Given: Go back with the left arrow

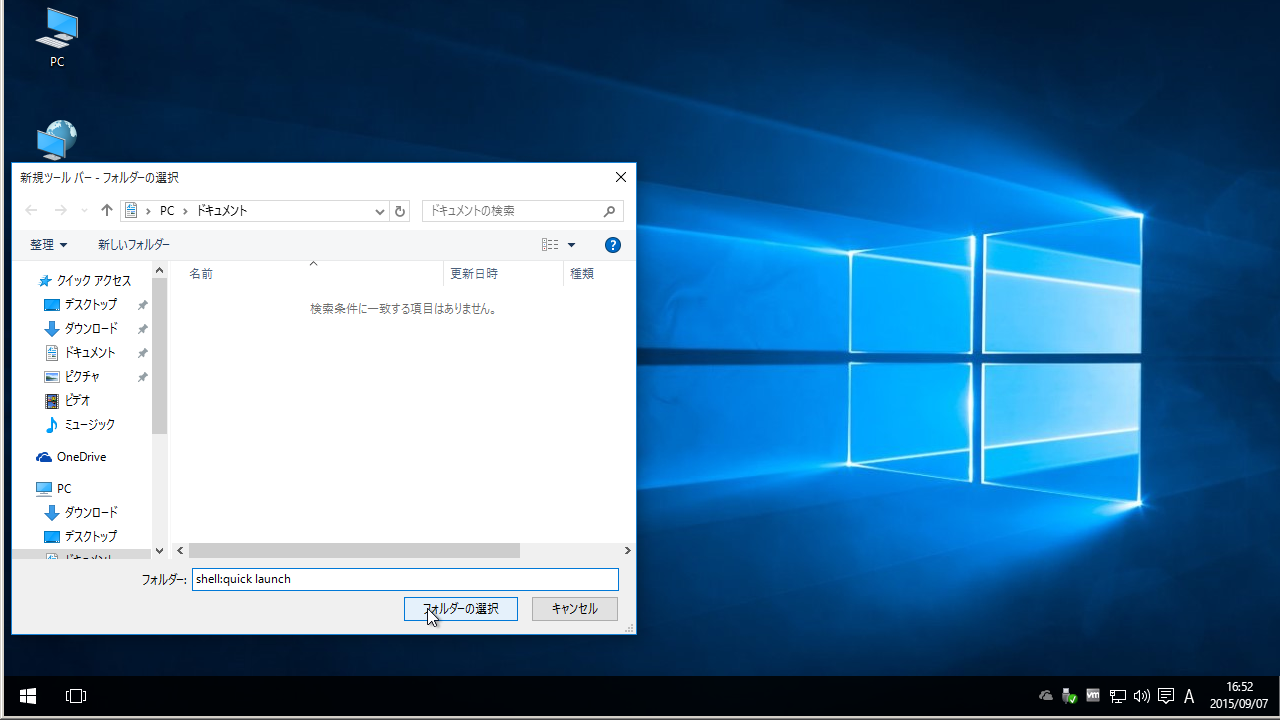Looking at the screenshot, I should (31, 211).
